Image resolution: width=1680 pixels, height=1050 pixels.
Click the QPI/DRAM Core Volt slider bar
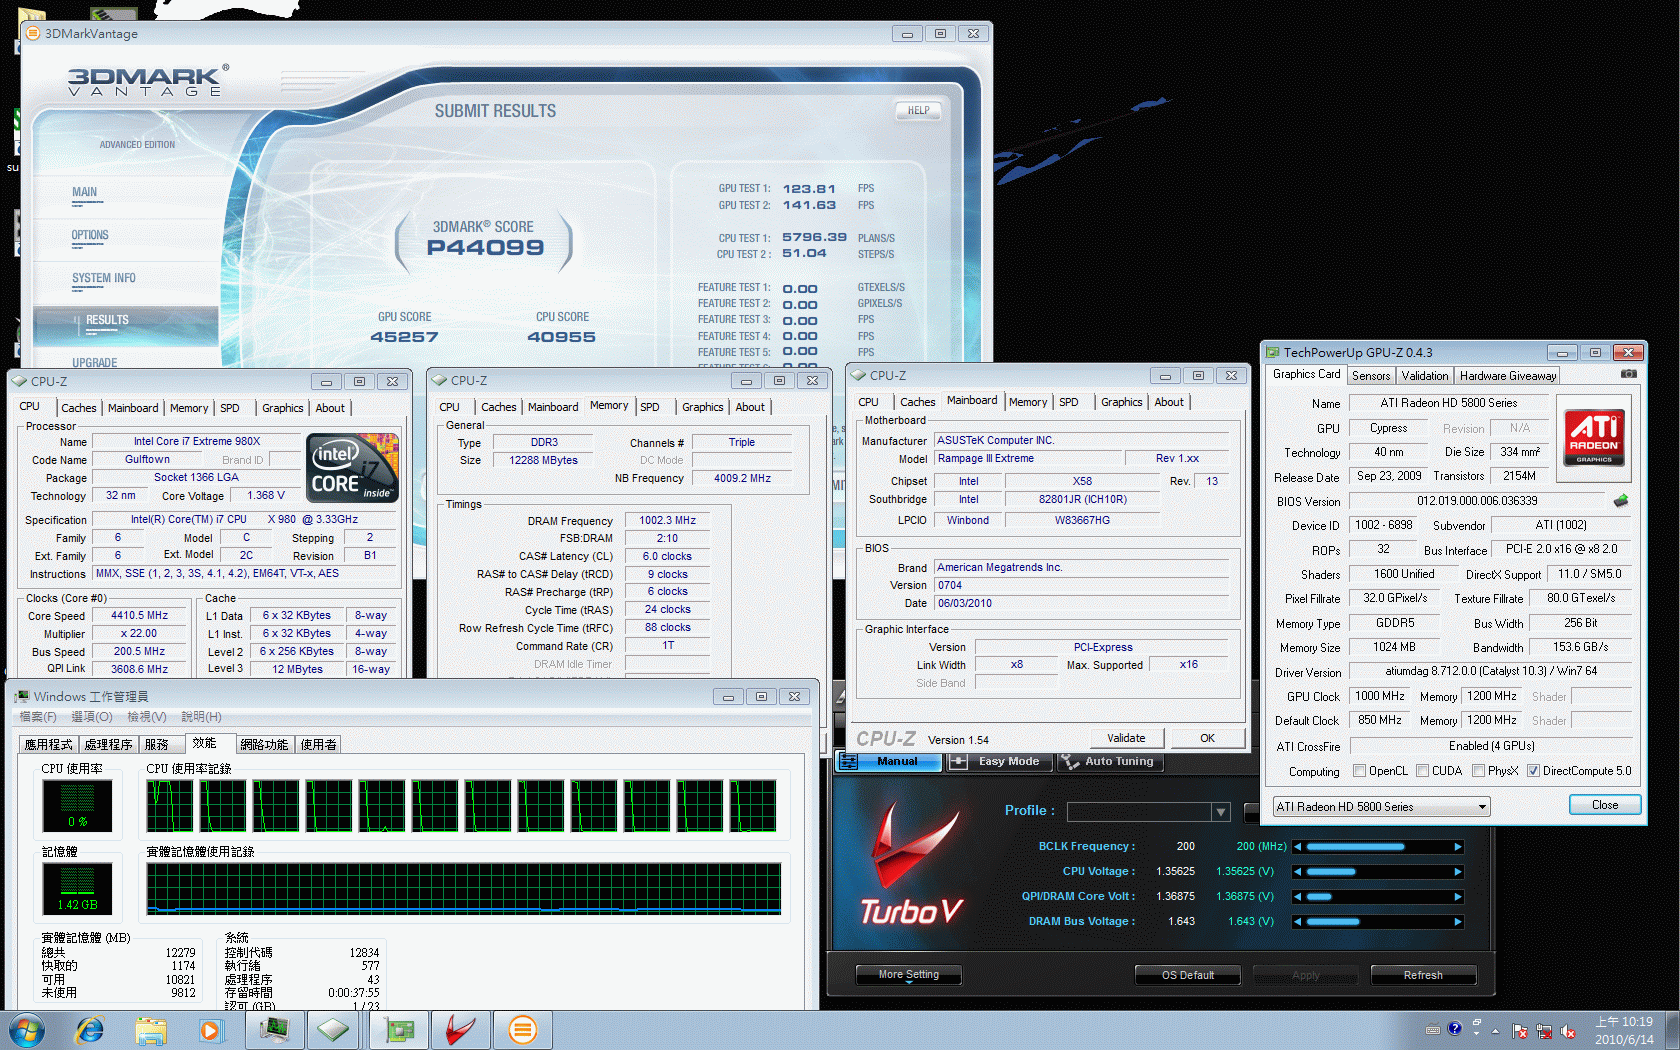click(x=1378, y=897)
